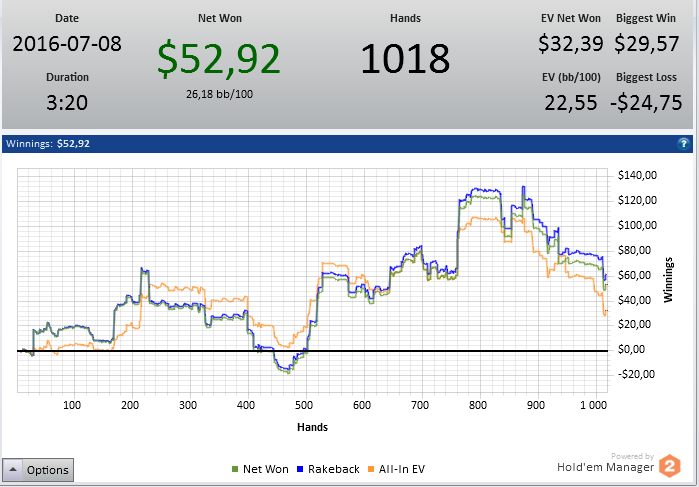Click the Hold'em Manager 2 logo
This screenshot has height=487, width=699.
click(x=670, y=466)
